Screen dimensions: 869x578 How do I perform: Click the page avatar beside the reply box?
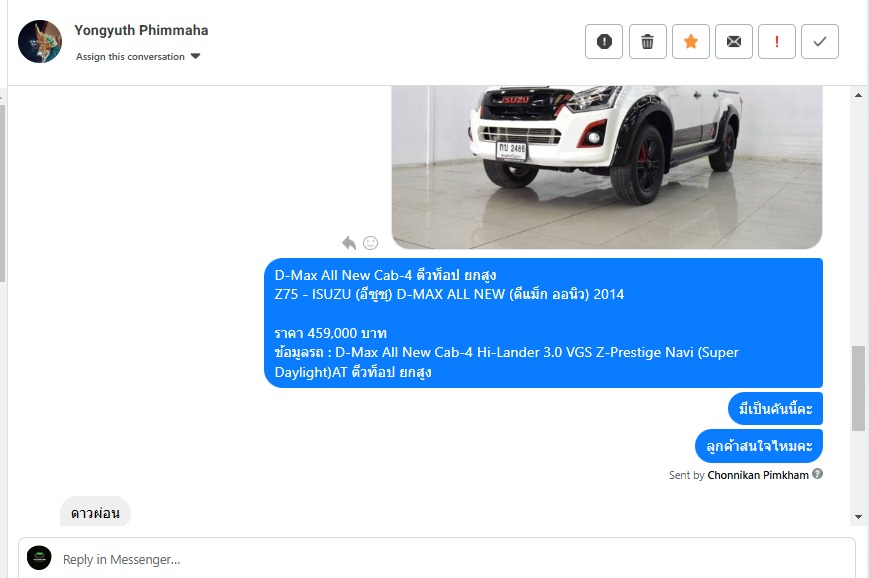click(x=39, y=558)
